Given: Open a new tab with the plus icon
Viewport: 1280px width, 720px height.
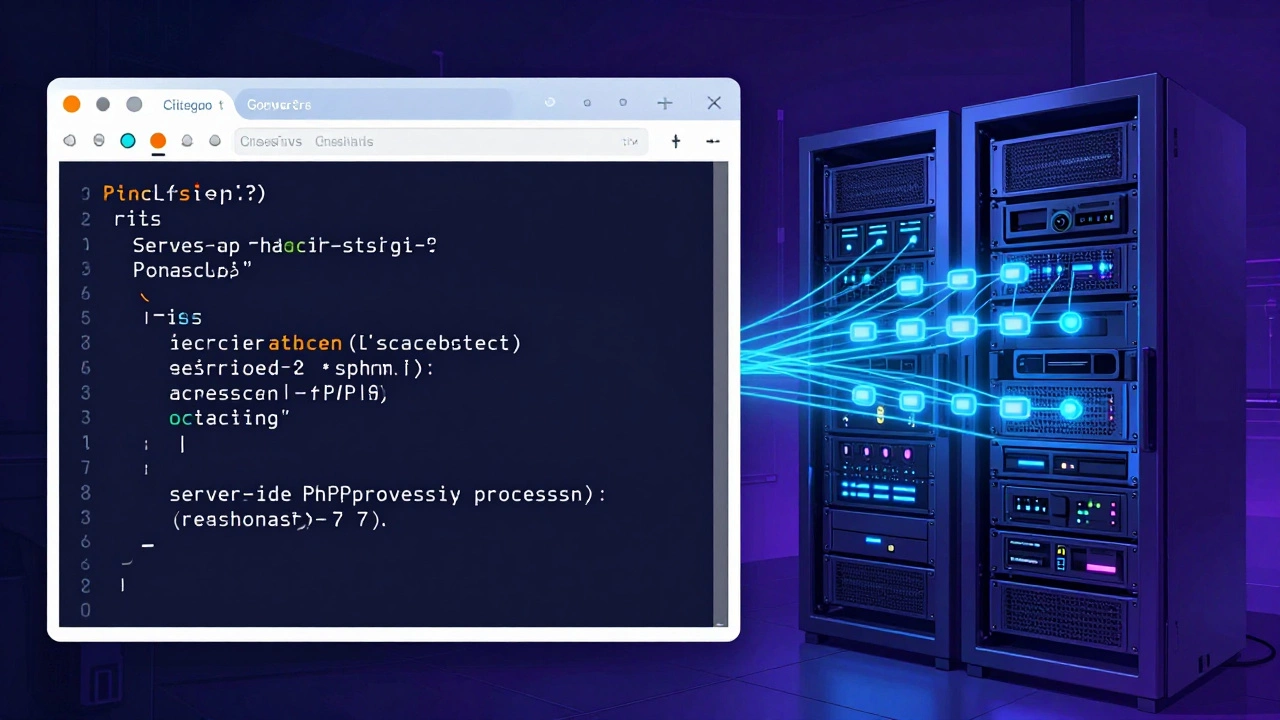Looking at the screenshot, I should click(x=675, y=141).
